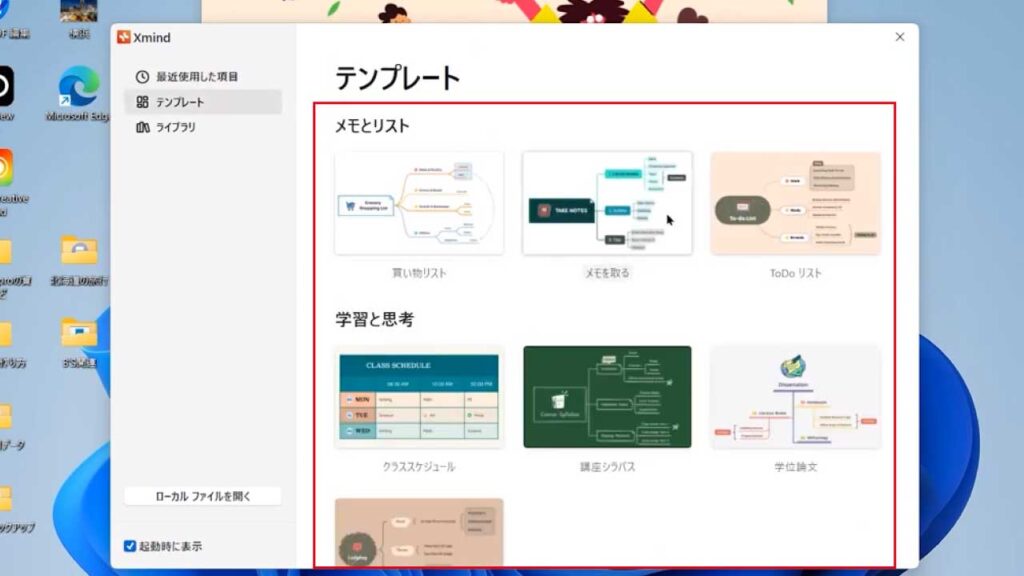Select the 学位論文 template thumbnail
Image resolution: width=1024 pixels, height=576 pixels.
[x=795, y=397]
